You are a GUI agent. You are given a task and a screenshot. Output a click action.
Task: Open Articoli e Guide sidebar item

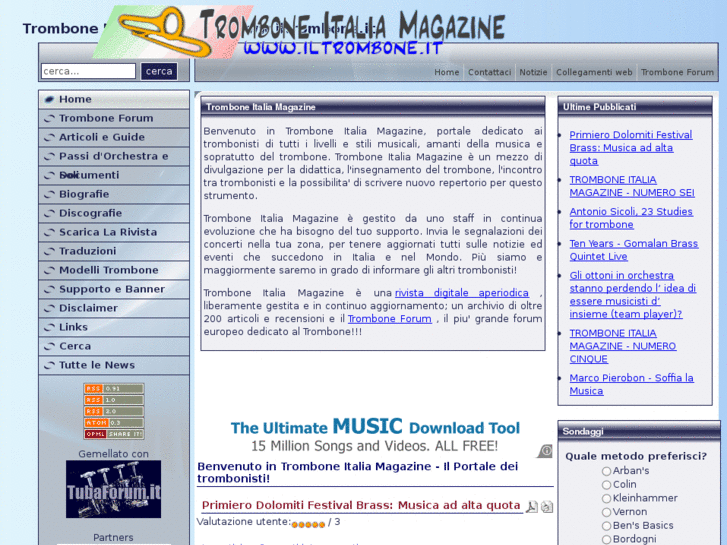[x=114, y=137]
